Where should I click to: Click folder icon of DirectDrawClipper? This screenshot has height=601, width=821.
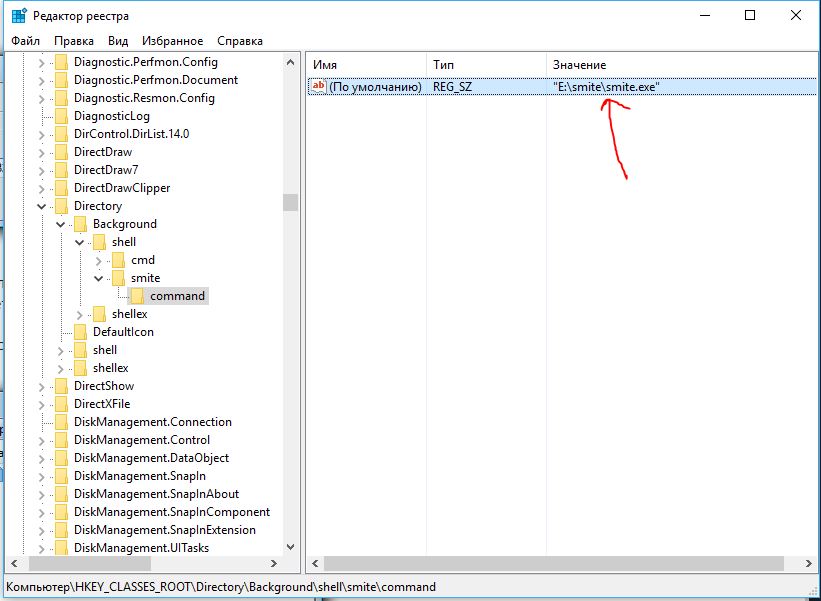pos(62,188)
